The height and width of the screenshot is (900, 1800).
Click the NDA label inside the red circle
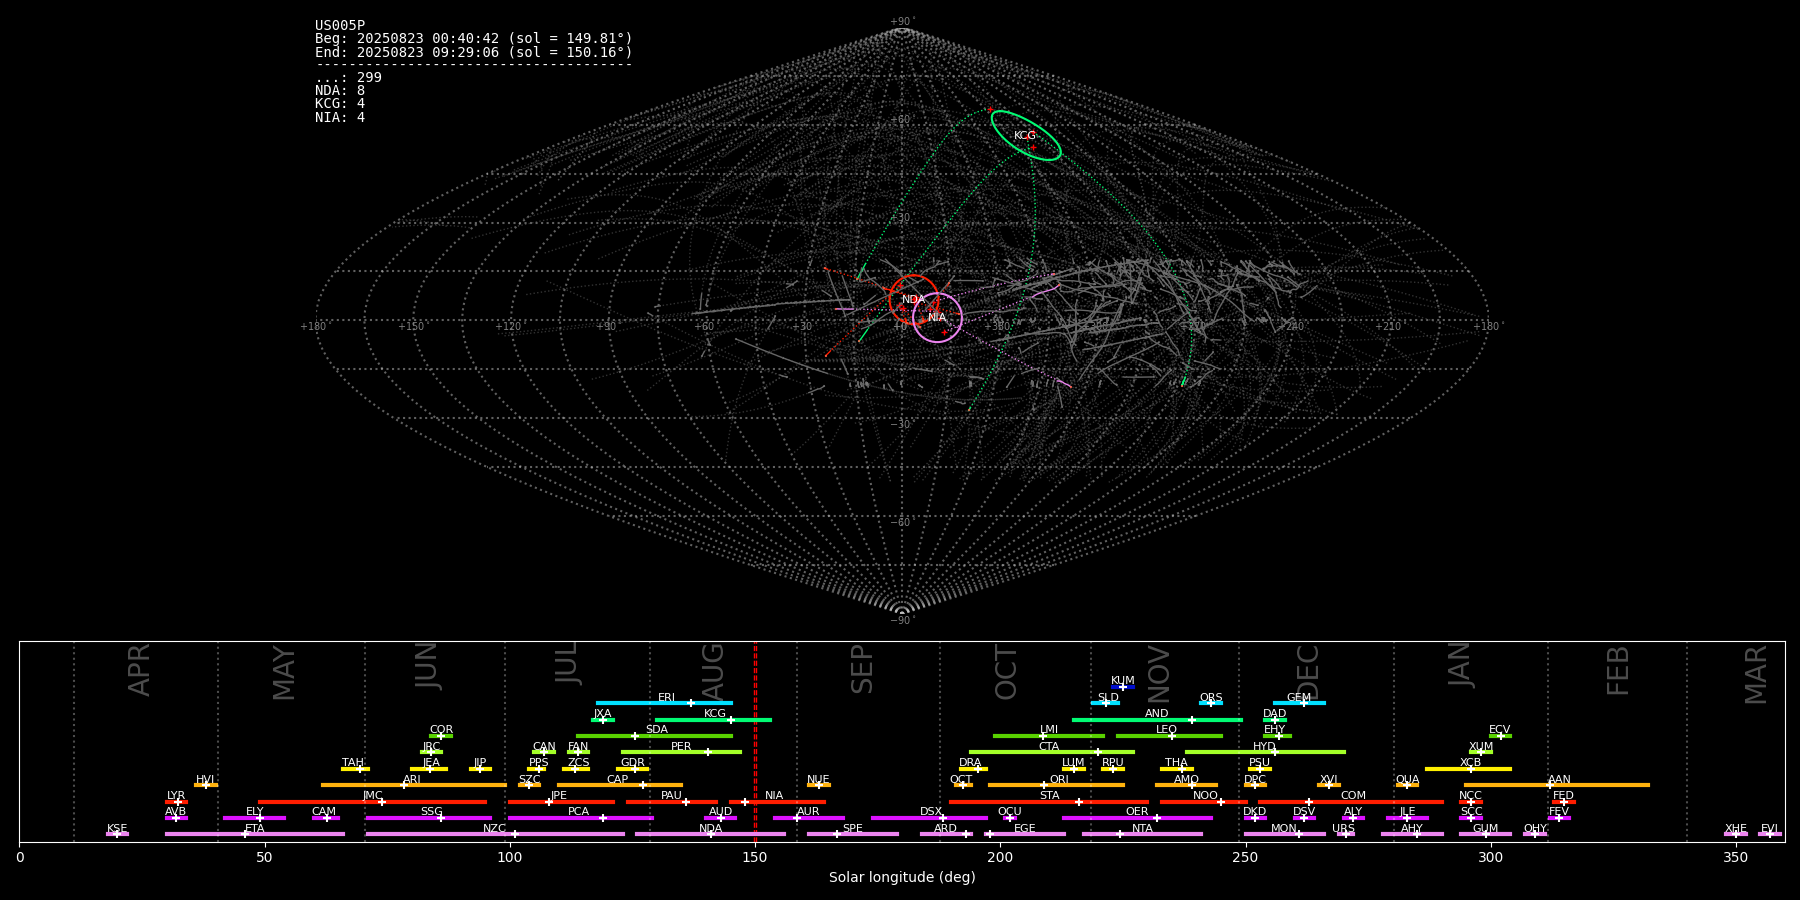913,300
